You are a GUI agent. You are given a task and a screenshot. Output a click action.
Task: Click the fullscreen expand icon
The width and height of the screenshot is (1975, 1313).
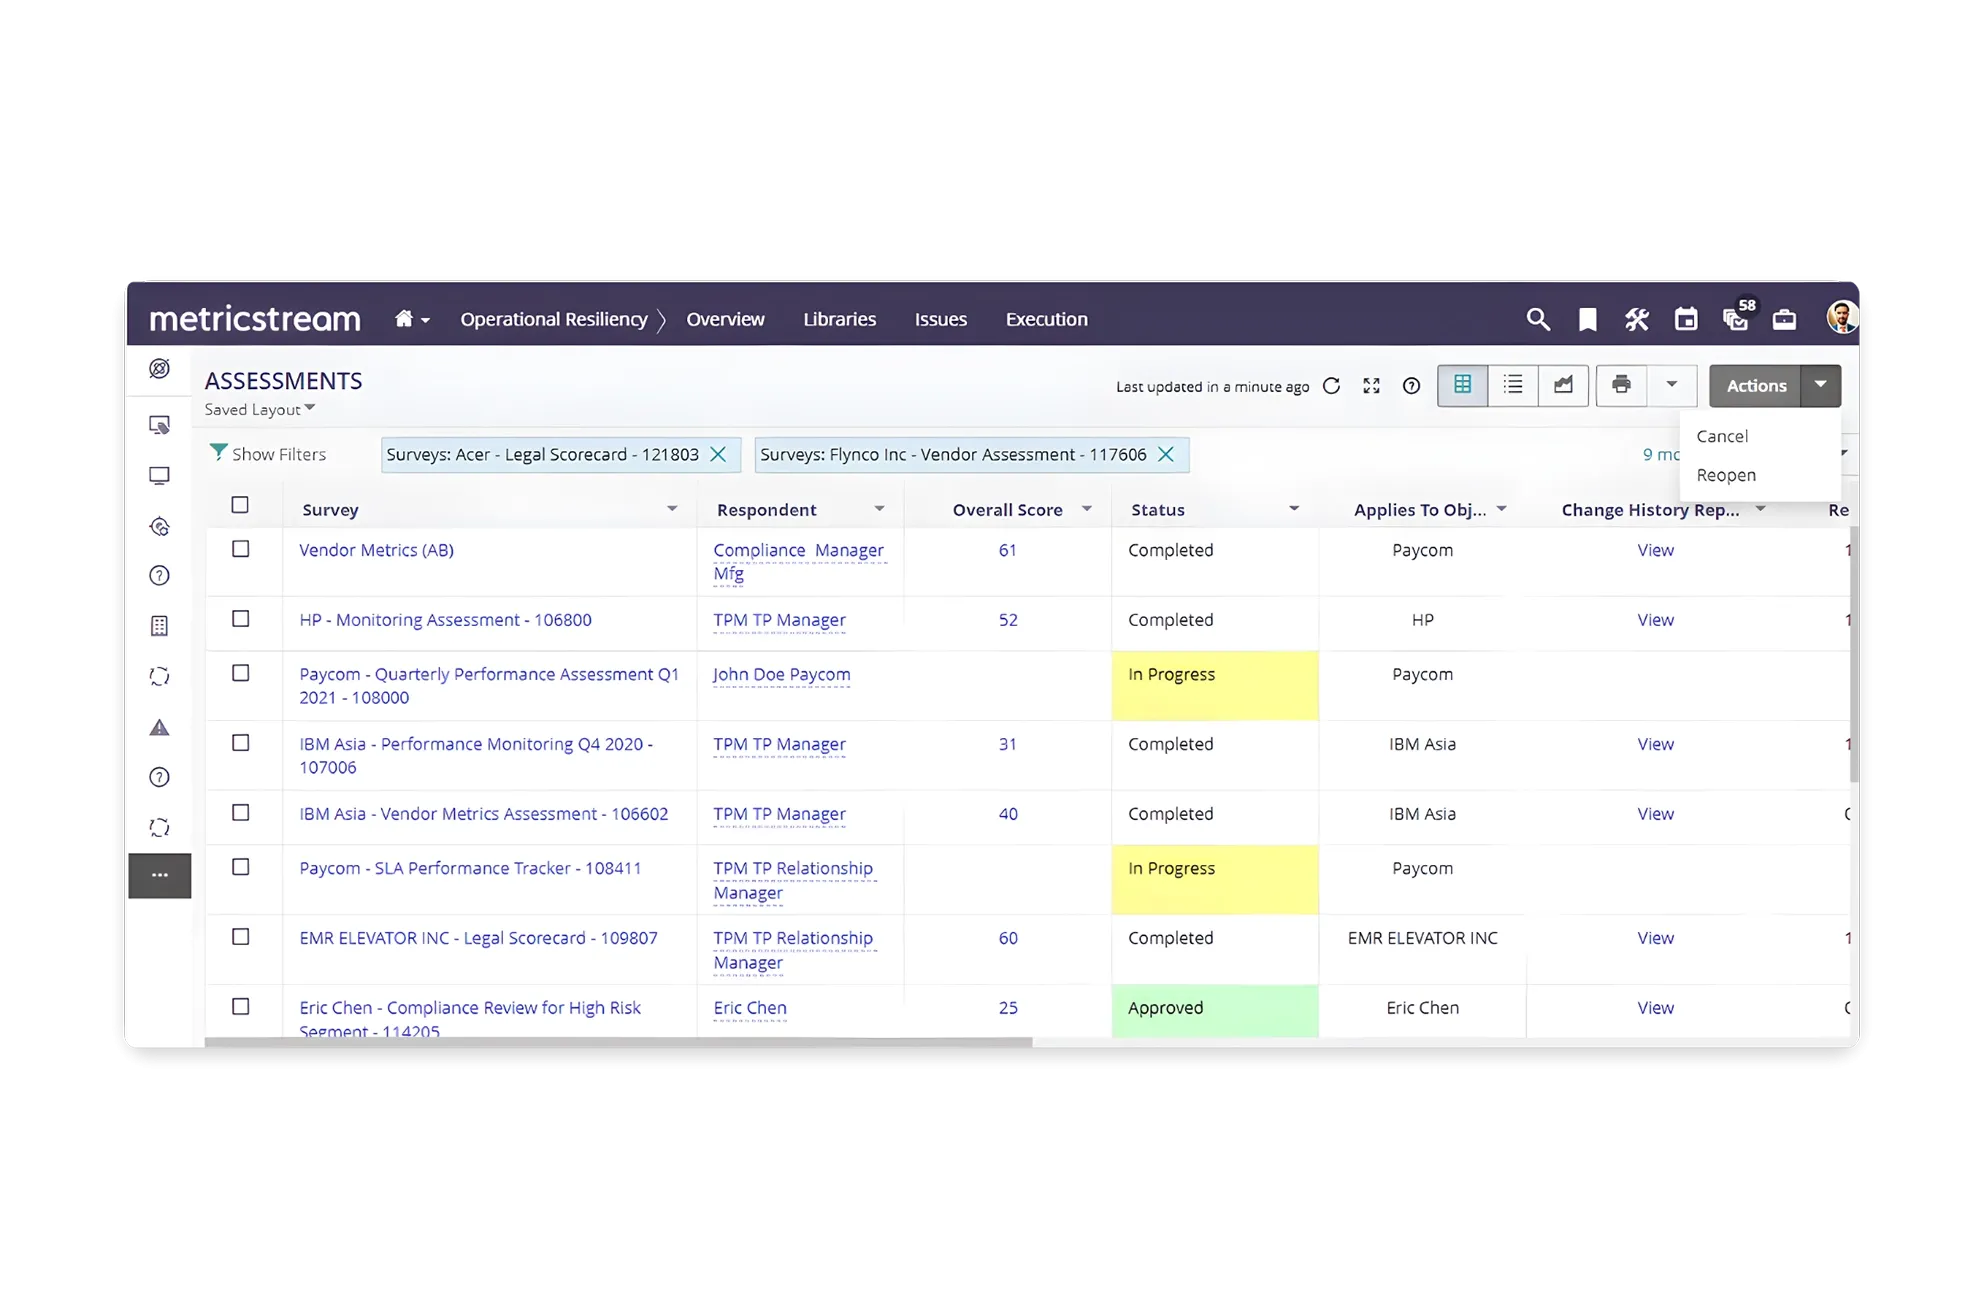[x=1371, y=386]
